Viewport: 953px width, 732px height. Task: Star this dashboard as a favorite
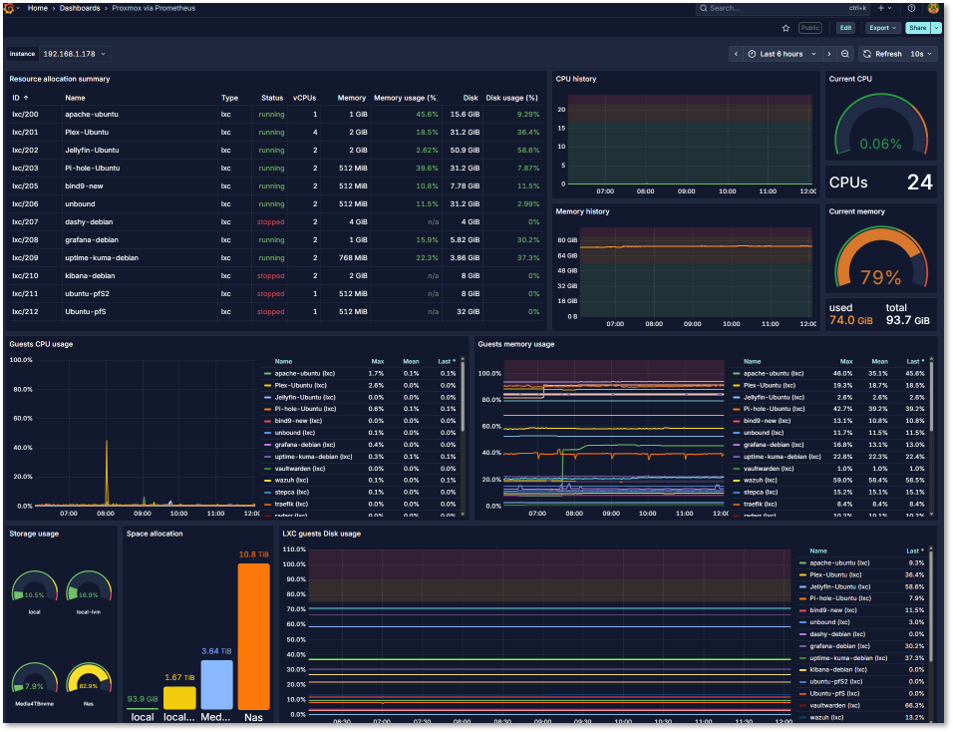[787, 28]
